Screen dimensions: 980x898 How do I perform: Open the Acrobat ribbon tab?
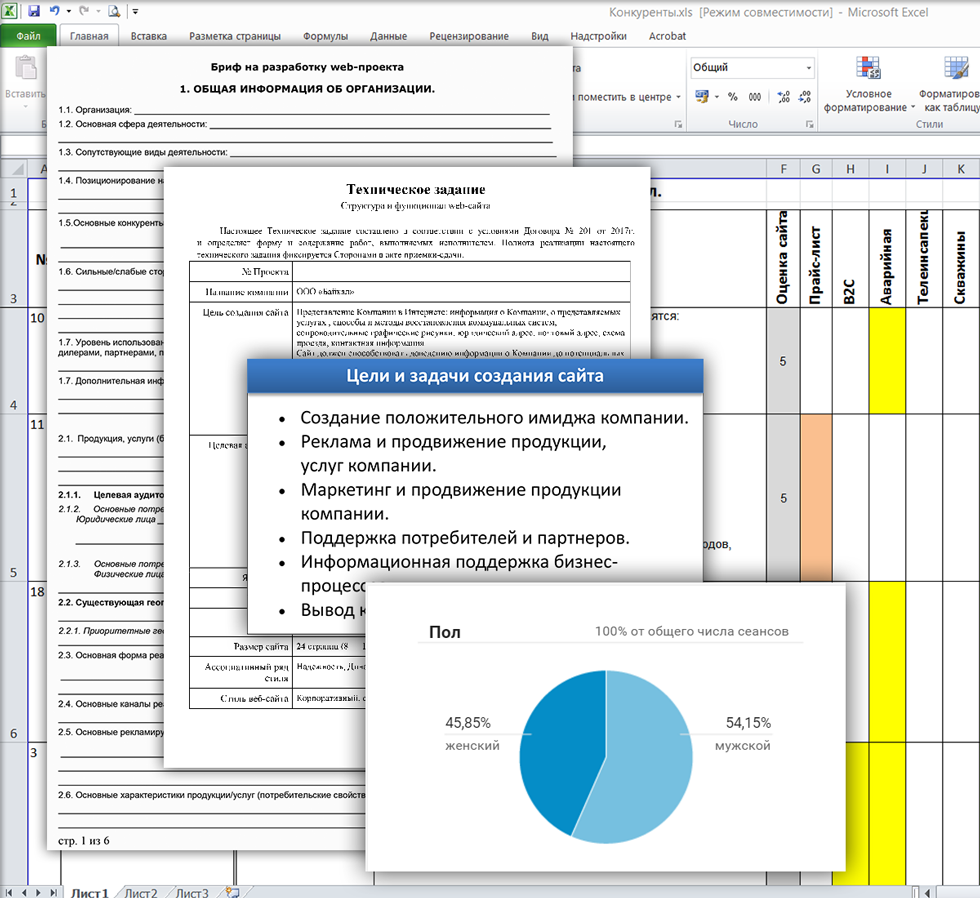(667, 36)
